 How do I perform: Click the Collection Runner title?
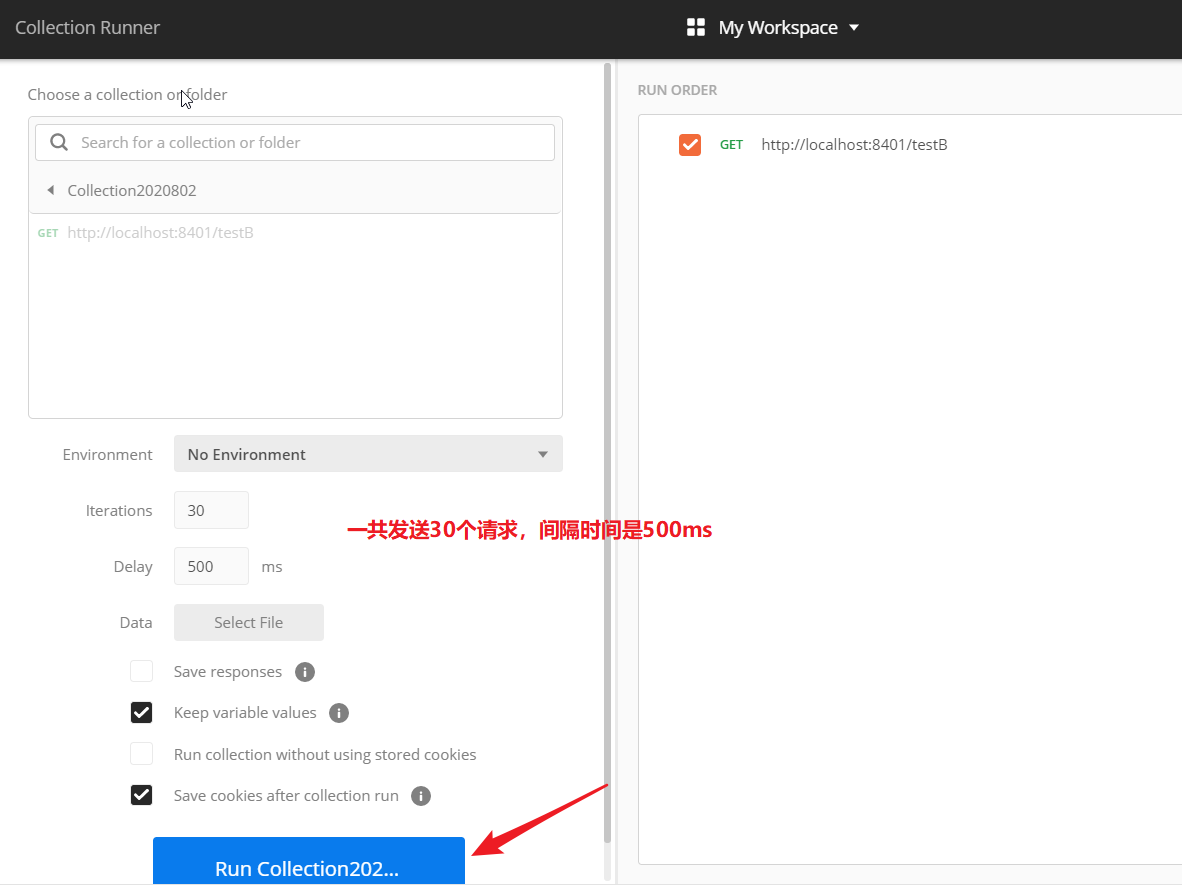pos(87,28)
